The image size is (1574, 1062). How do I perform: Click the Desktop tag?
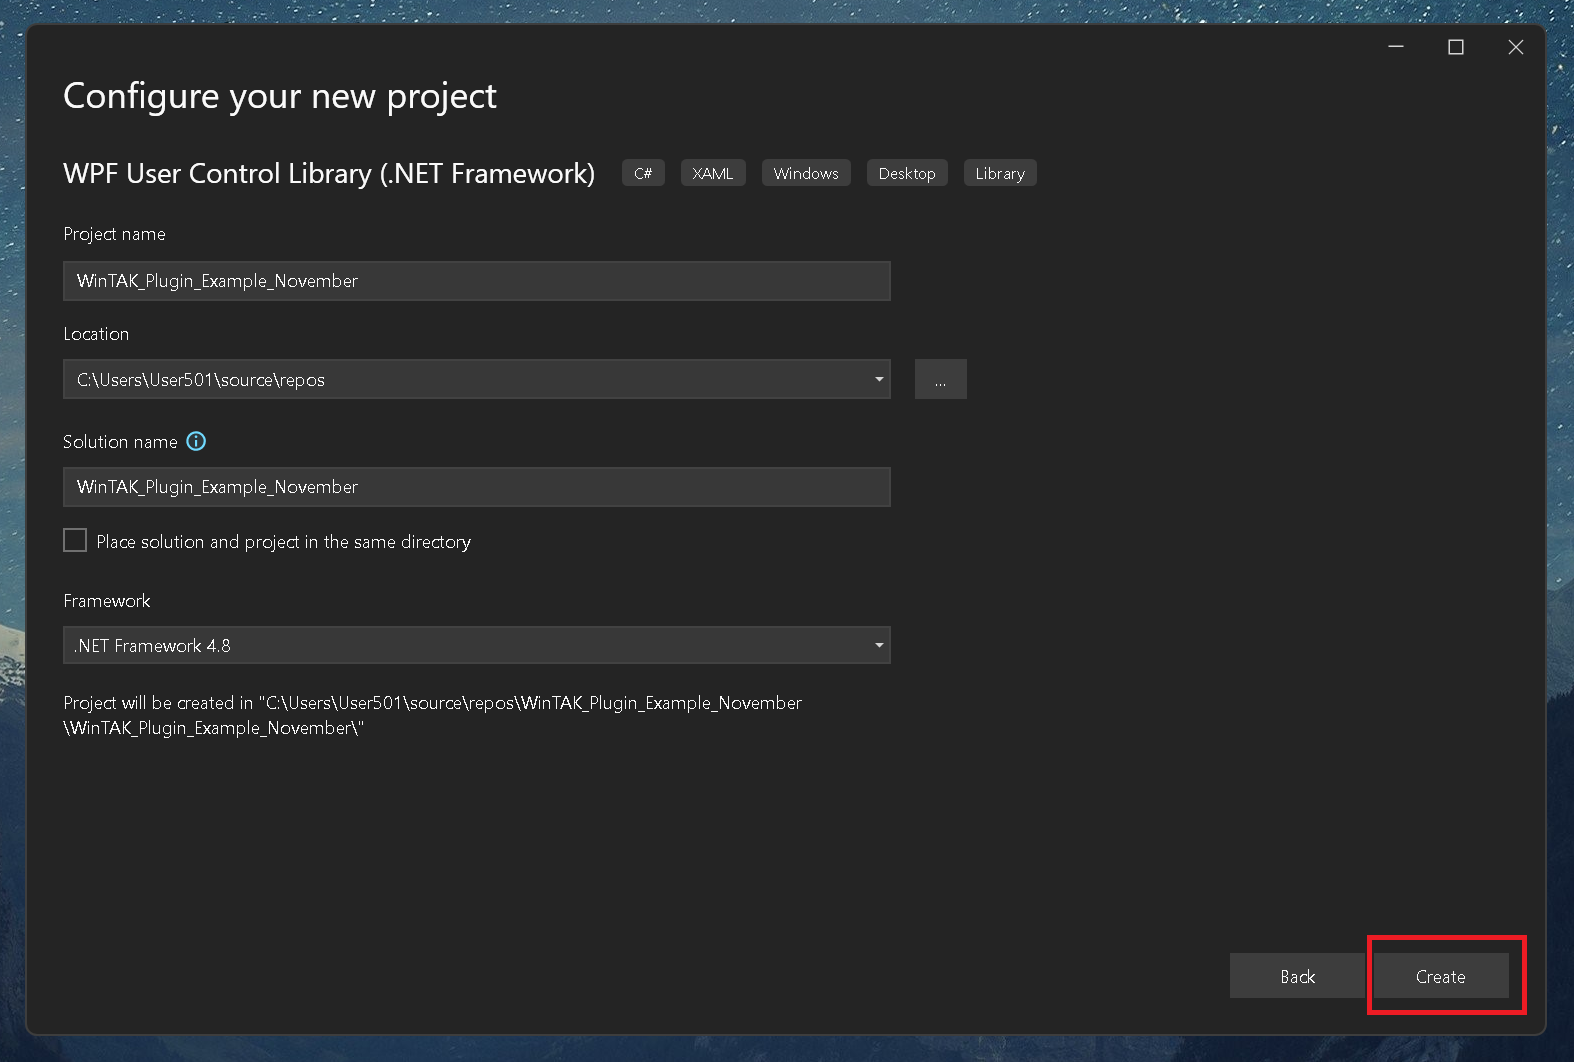point(907,173)
